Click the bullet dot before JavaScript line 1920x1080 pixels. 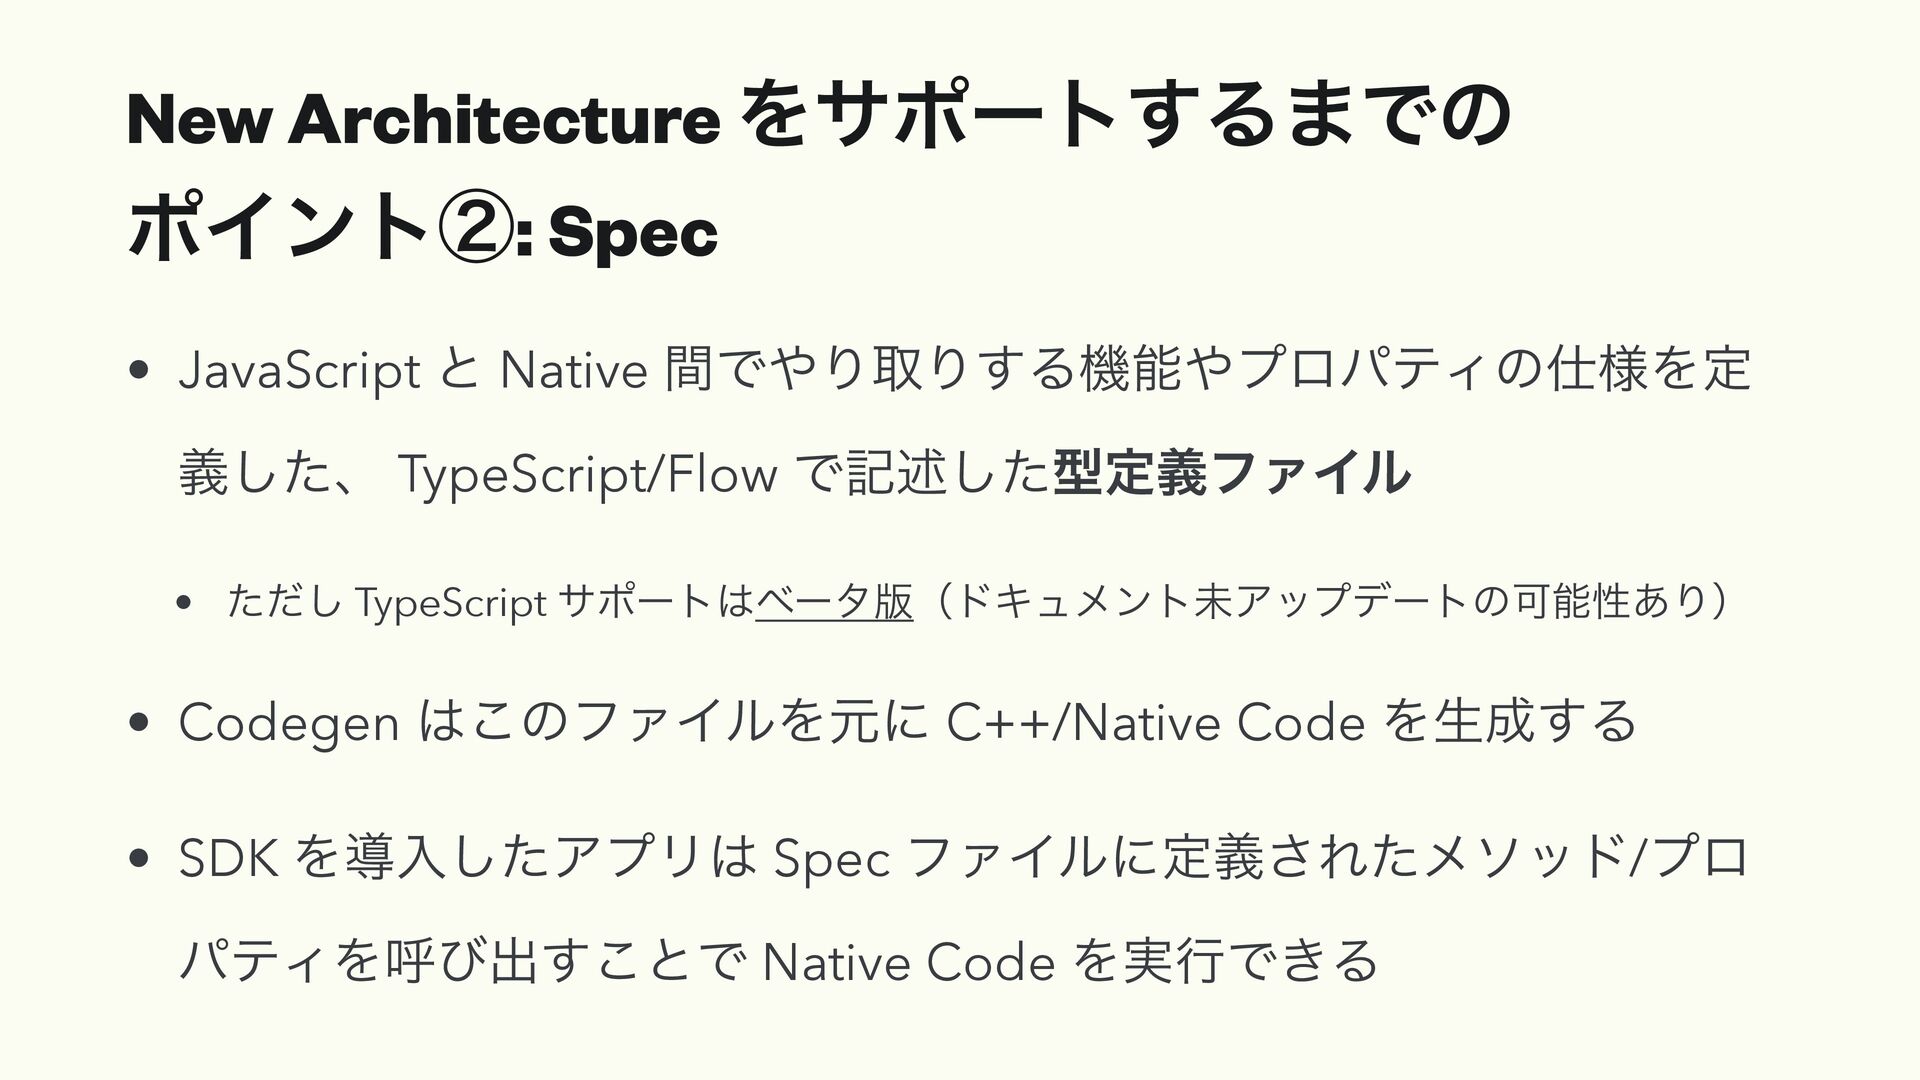tap(138, 374)
